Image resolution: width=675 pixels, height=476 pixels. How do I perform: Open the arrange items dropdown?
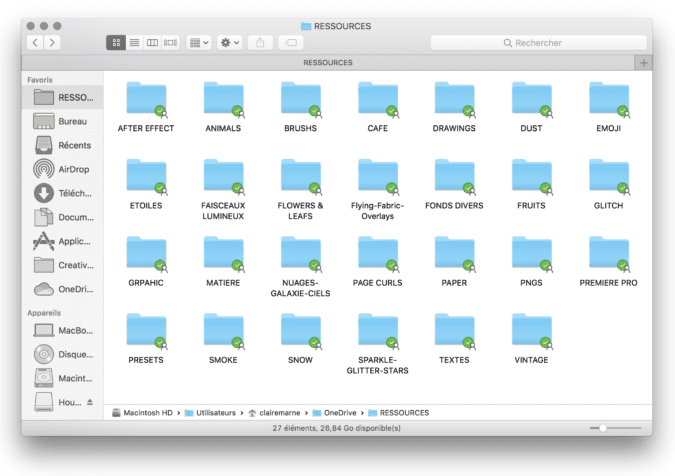(x=199, y=43)
